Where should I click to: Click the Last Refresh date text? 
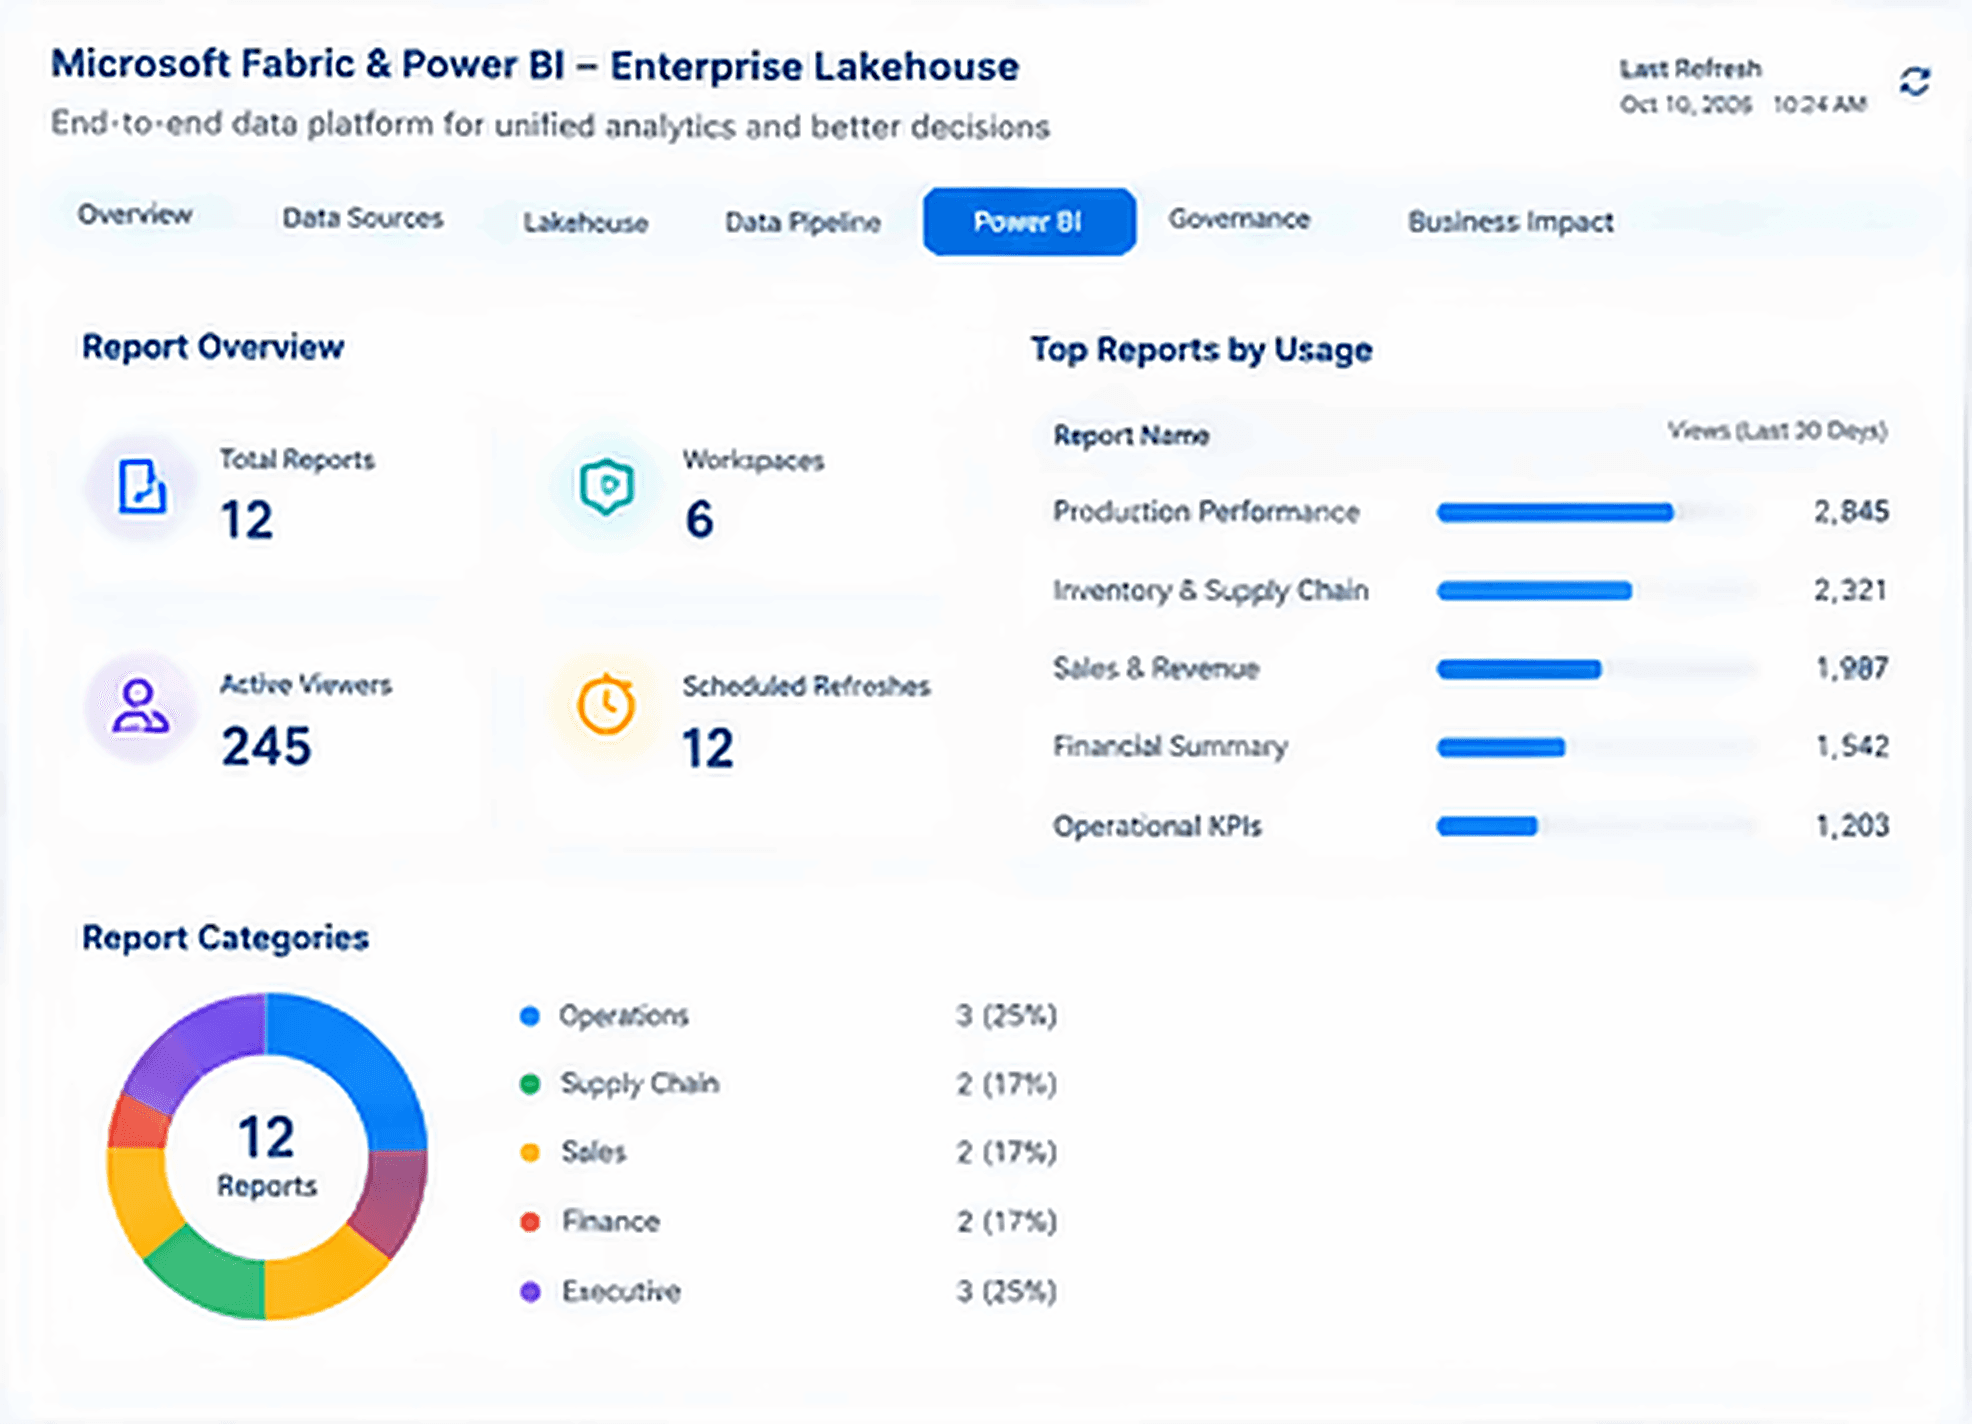pos(1743,105)
